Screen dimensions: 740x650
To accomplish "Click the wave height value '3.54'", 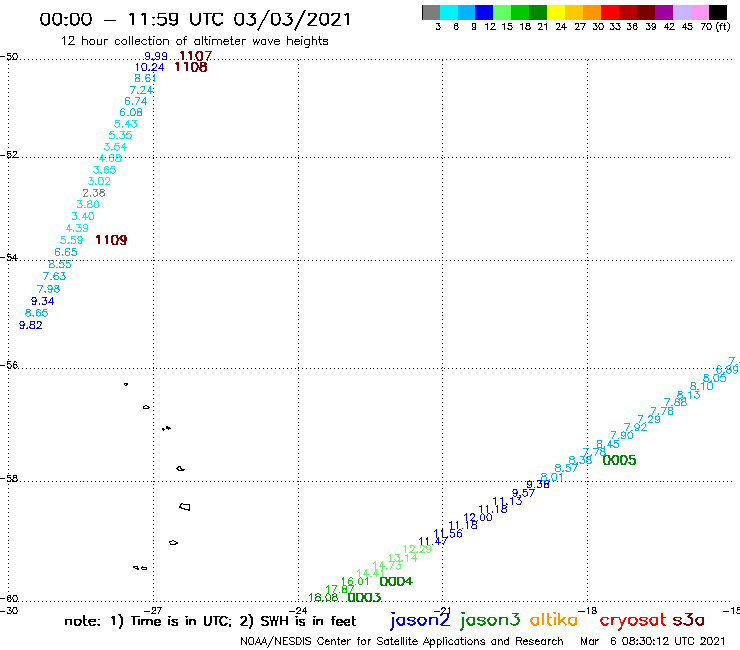I will click(x=115, y=147).
